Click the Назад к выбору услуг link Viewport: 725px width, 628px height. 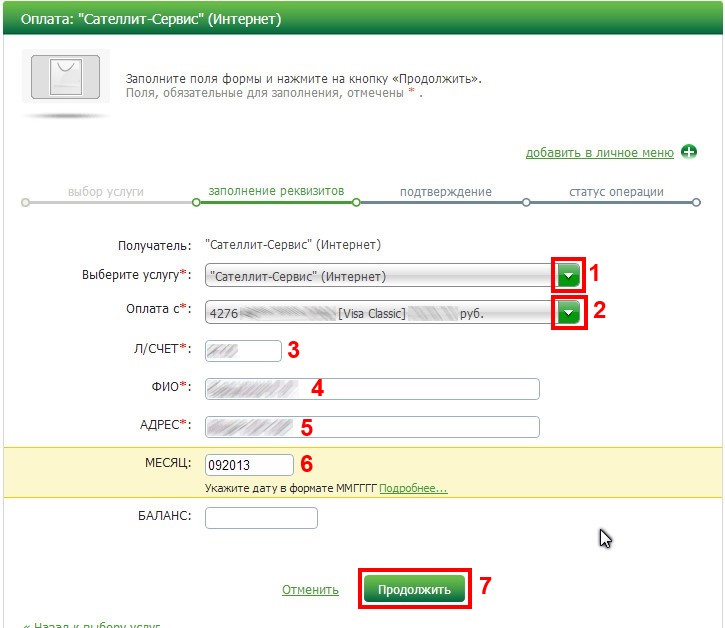[x=92, y=624]
